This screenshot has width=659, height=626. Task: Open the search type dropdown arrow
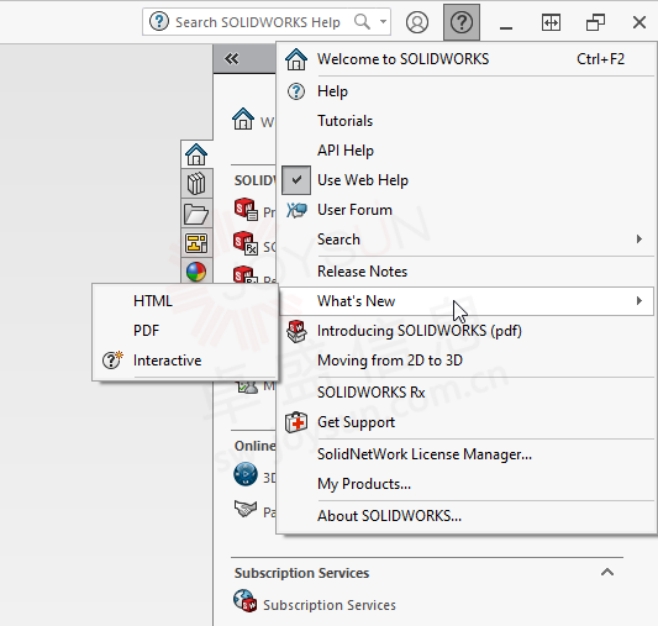click(x=383, y=21)
